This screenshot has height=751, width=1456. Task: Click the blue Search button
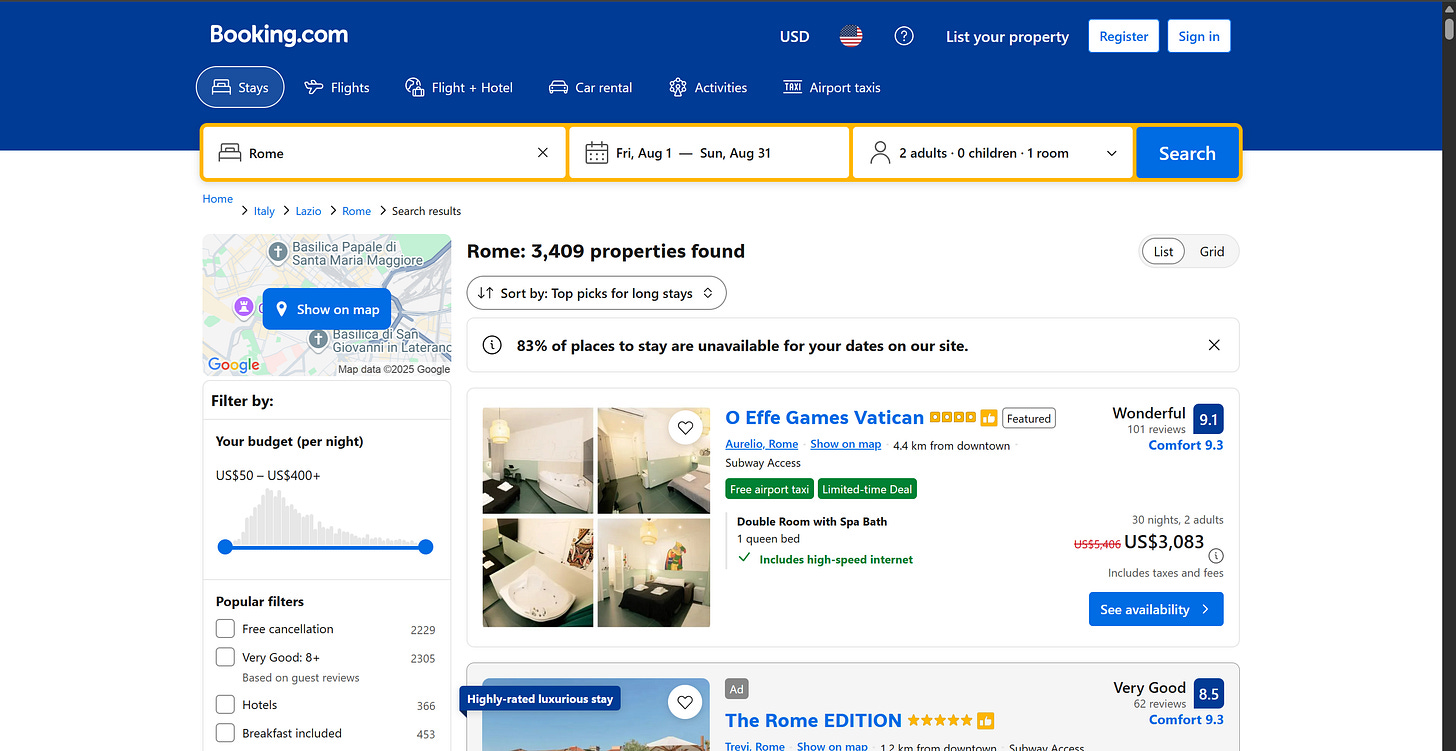tap(1187, 153)
